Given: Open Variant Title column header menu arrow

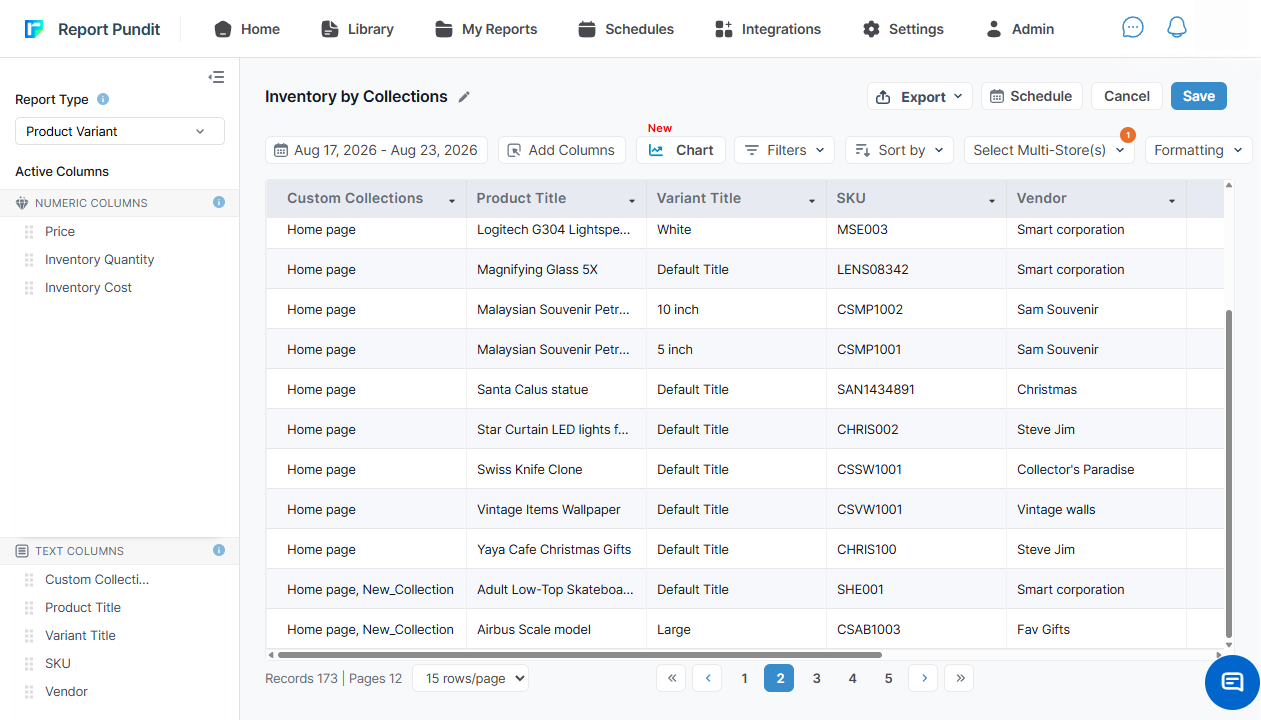Looking at the screenshot, I should pos(812,201).
